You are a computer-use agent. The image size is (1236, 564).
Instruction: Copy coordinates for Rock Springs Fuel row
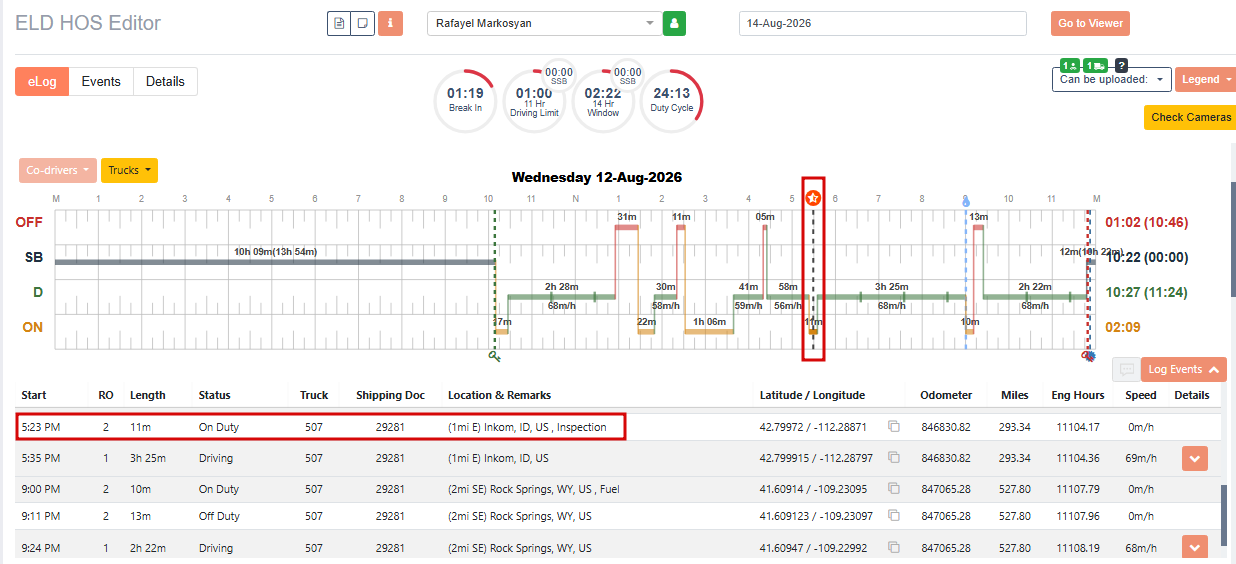tap(894, 489)
